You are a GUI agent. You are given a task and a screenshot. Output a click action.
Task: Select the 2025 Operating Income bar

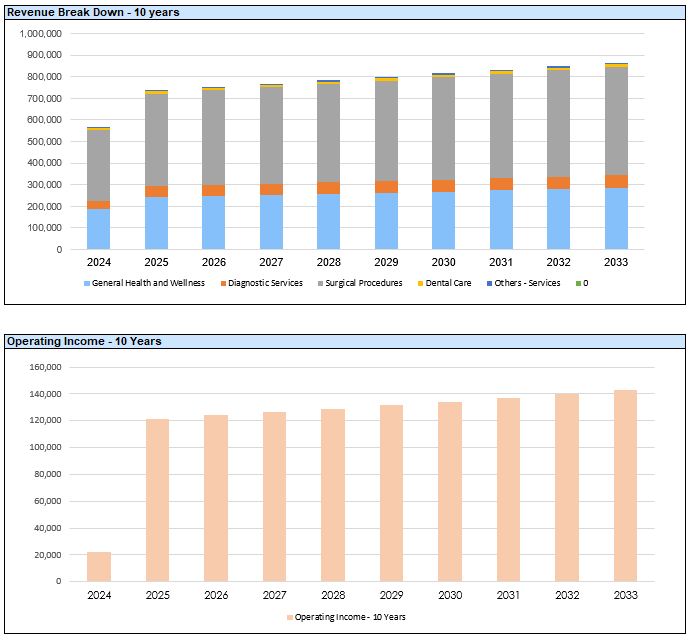pos(157,500)
